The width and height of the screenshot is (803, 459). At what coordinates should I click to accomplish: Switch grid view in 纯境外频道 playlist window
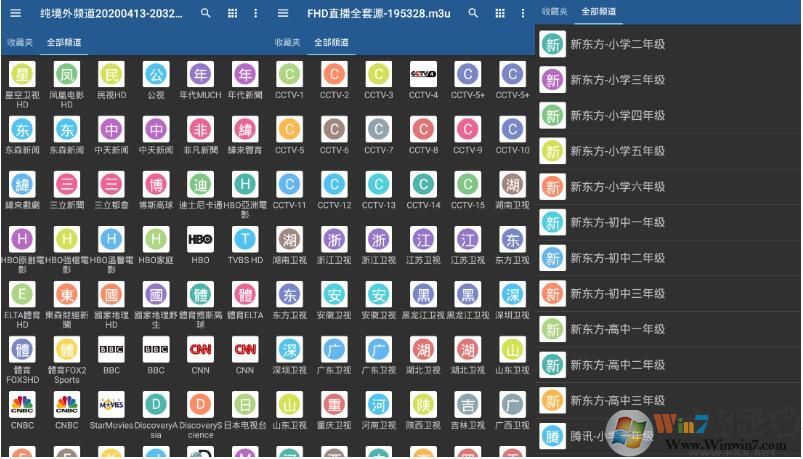tap(233, 13)
